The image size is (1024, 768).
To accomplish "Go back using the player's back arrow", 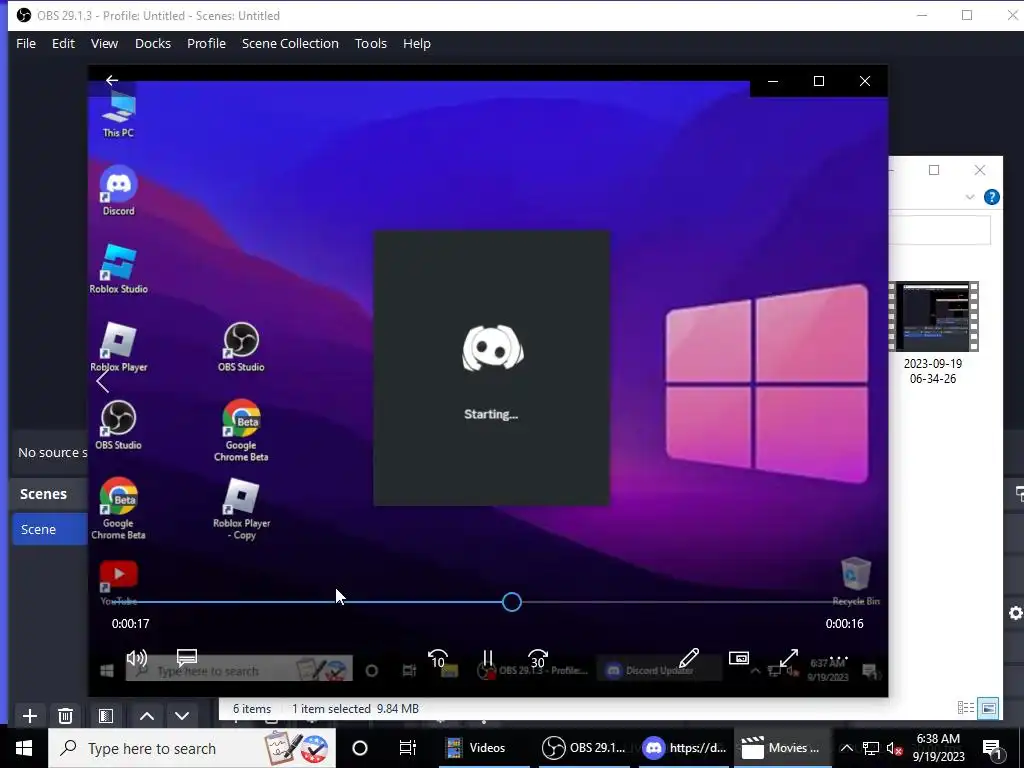I will click(112, 80).
